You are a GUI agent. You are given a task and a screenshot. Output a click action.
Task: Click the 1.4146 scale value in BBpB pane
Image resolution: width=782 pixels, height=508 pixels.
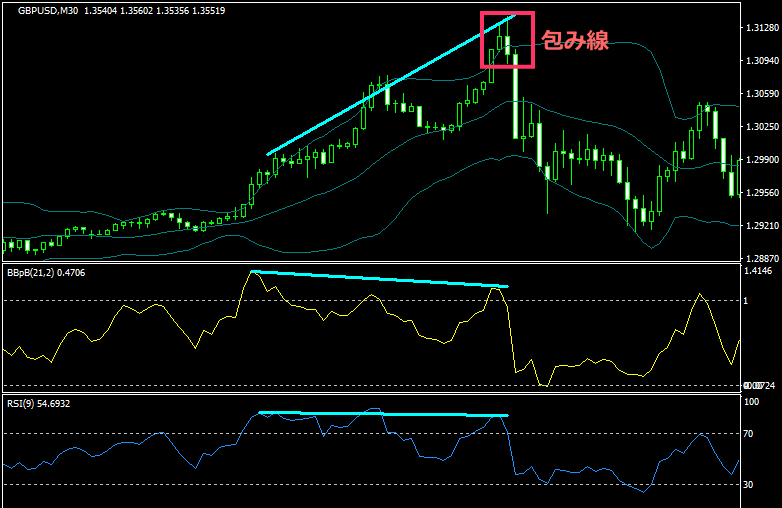[x=758, y=271]
